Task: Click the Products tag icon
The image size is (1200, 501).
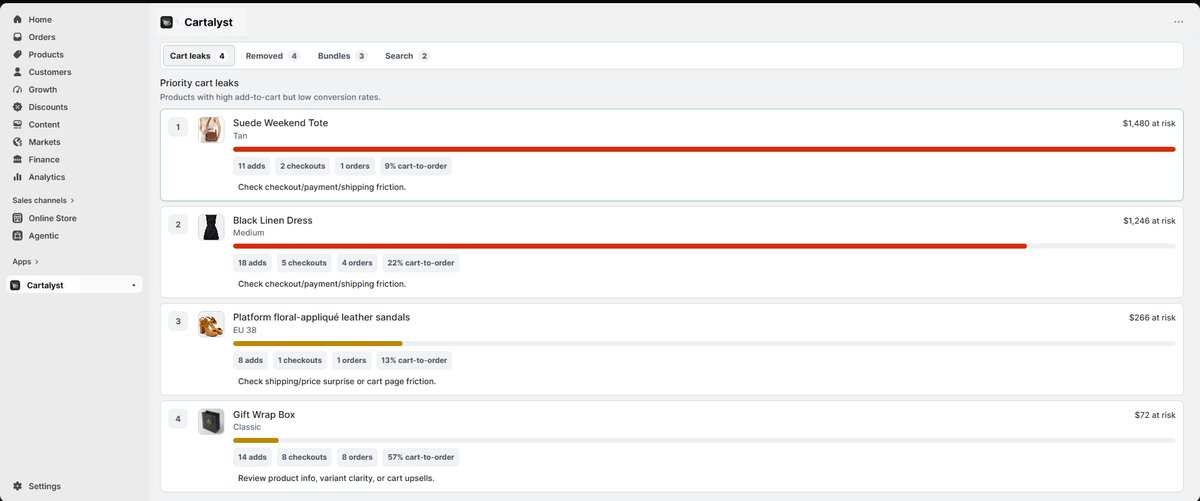Action: [x=17, y=54]
